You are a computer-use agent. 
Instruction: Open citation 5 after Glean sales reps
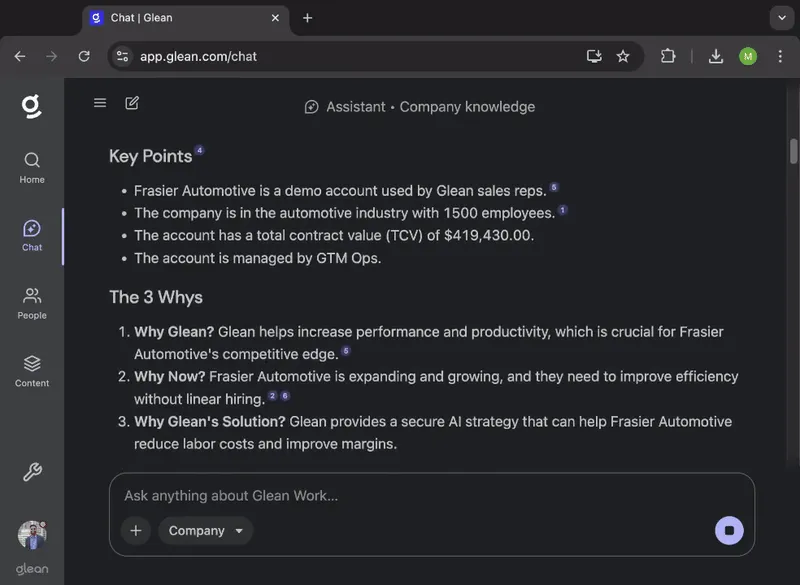(554, 187)
